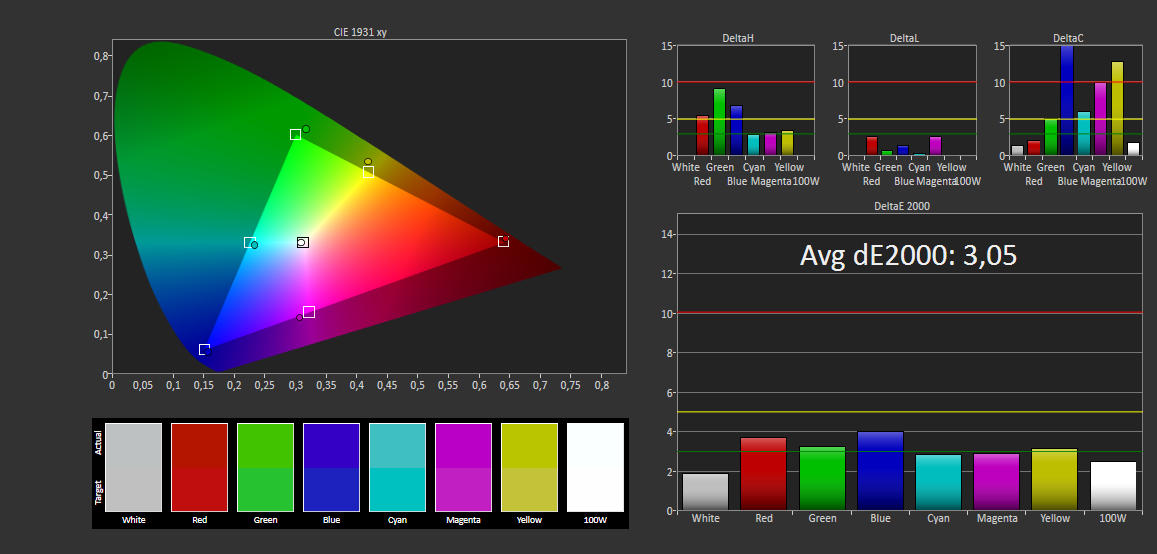Image resolution: width=1157 pixels, height=554 pixels.
Task: Select the Red bar in DeltaE 2000 chart
Action: point(764,474)
